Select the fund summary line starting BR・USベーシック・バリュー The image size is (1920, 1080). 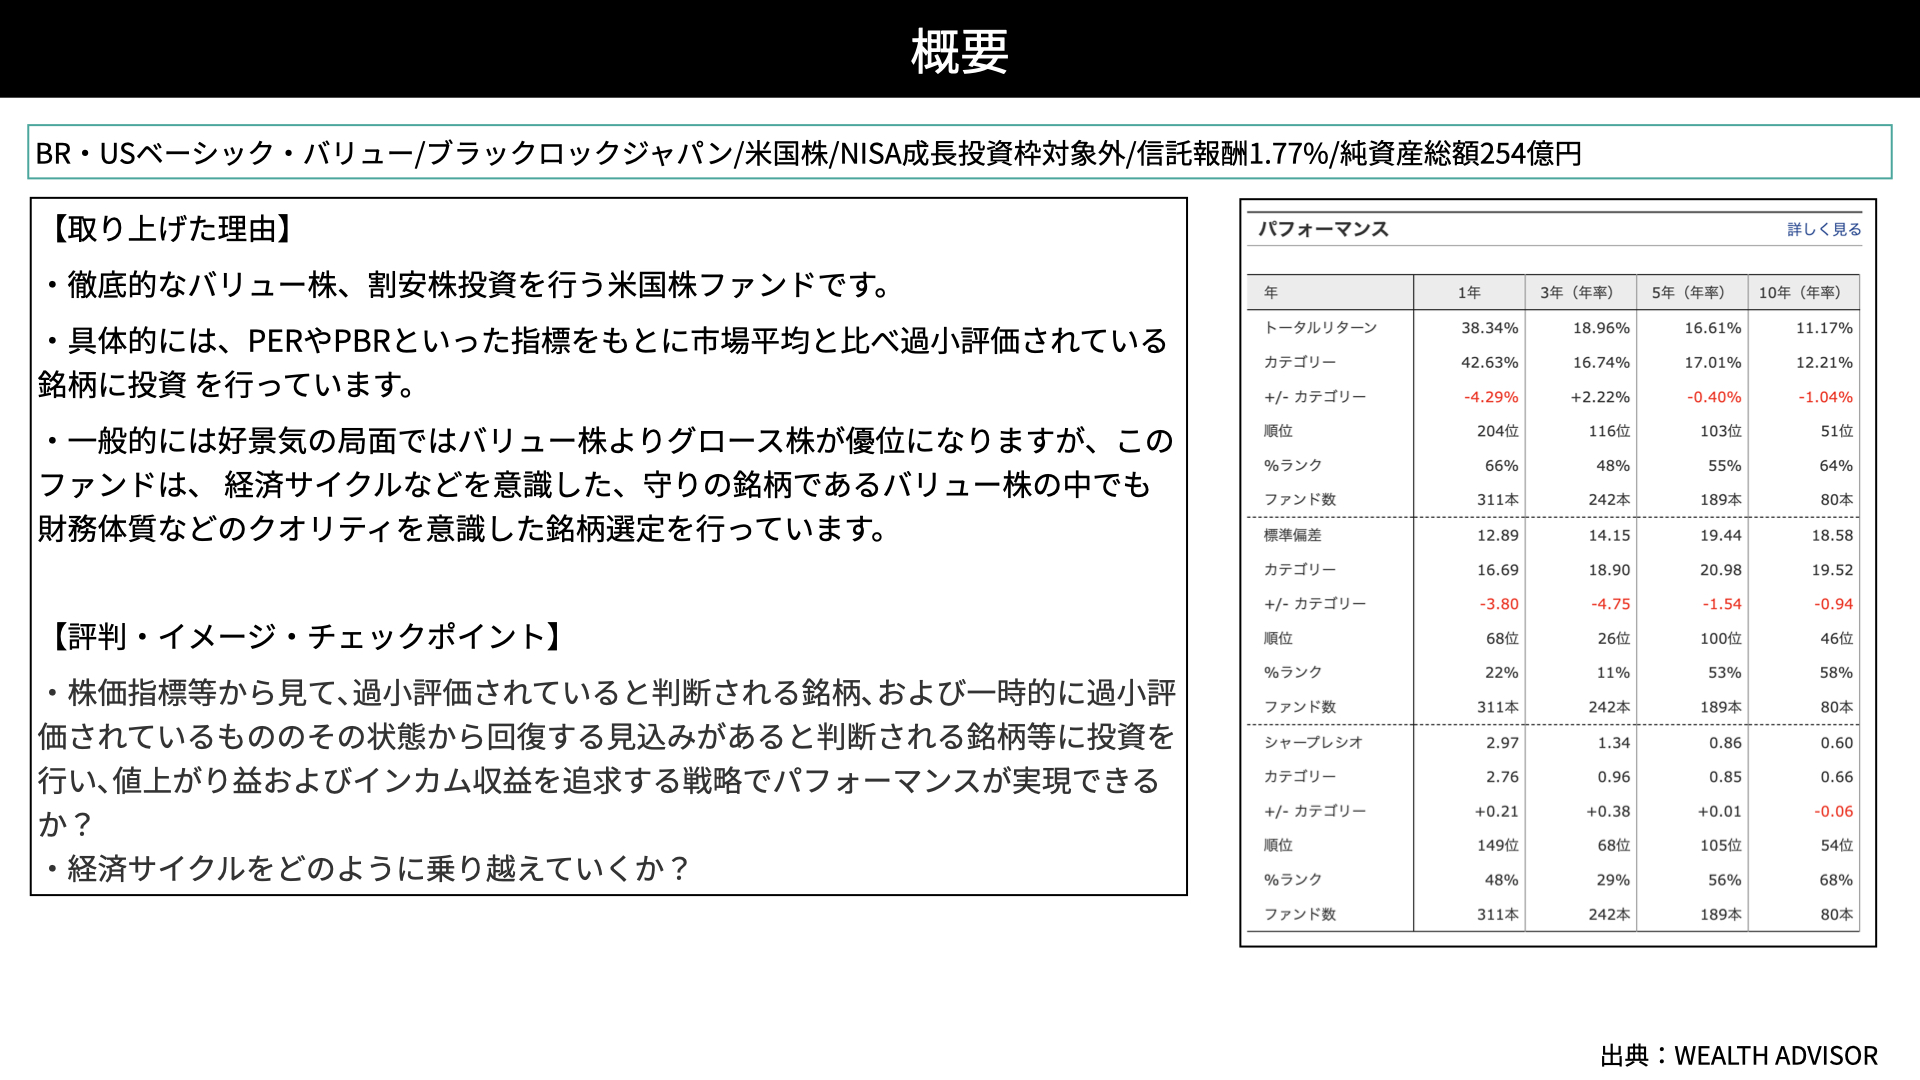pyautogui.click(x=809, y=153)
